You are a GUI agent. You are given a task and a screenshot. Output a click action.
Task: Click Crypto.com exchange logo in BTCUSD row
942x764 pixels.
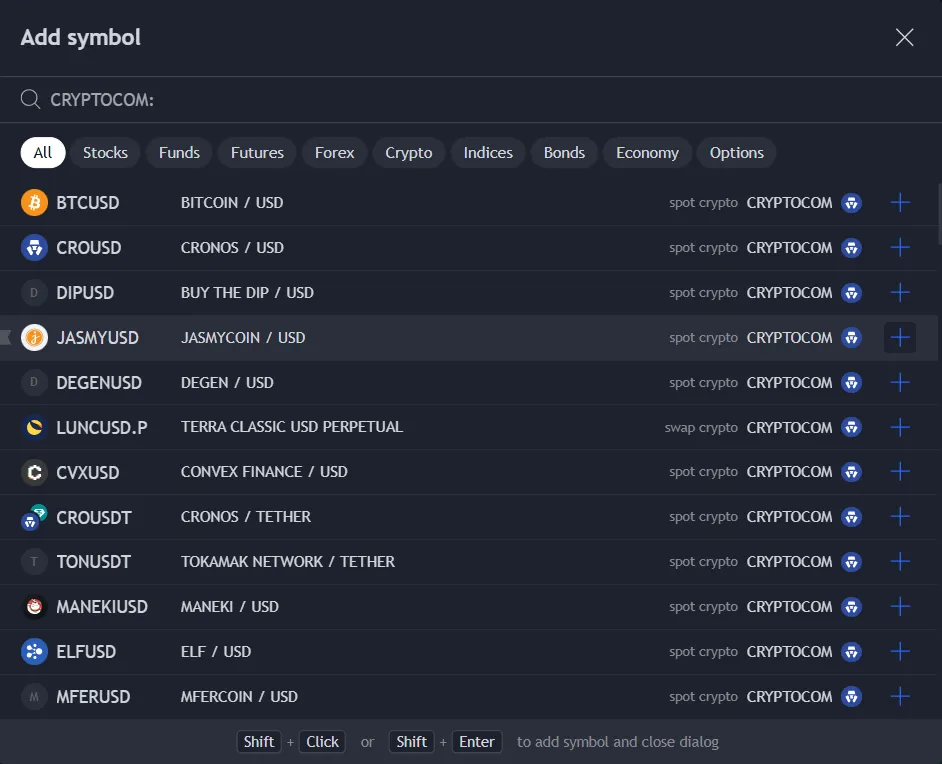coord(851,202)
